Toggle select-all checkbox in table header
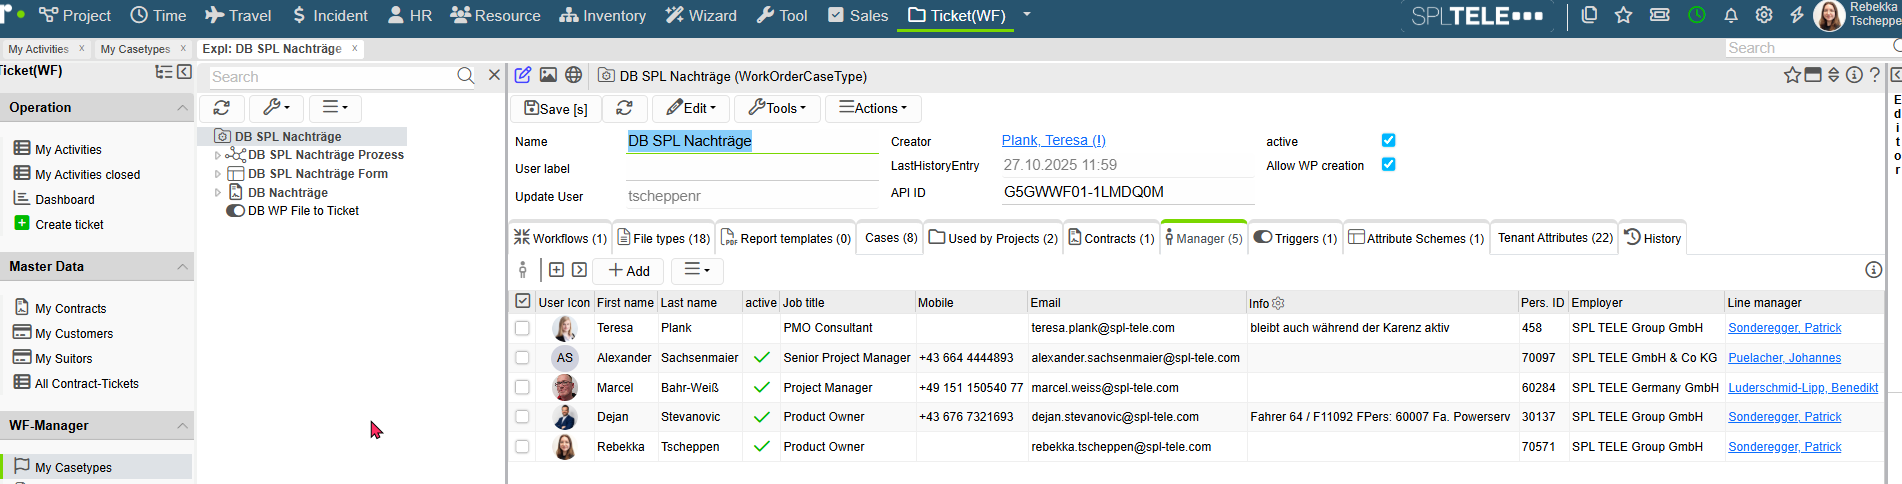The width and height of the screenshot is (1902, 484). pos(522,301)
